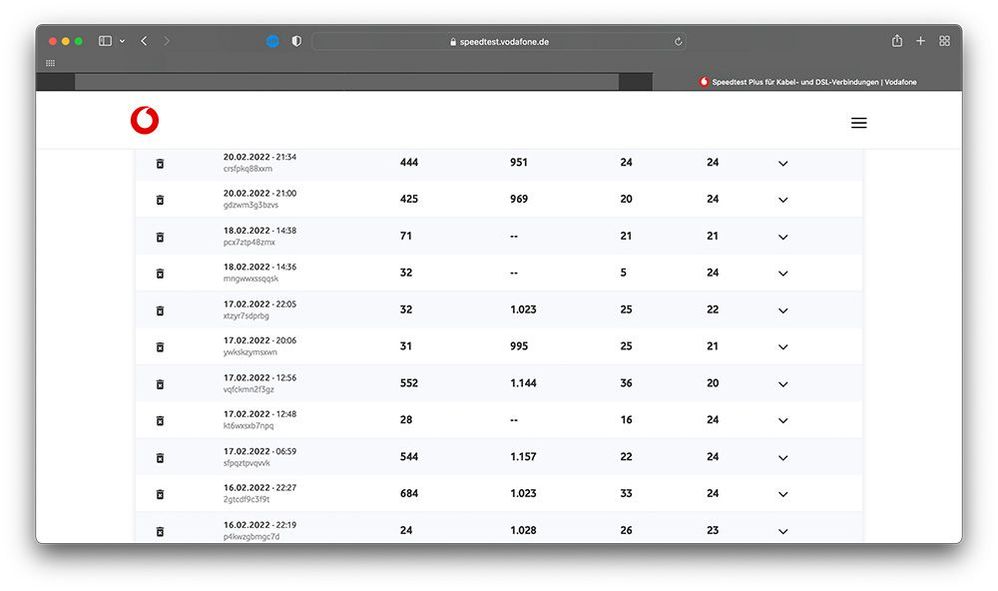
Task: Click the 1.144 value
Action: [x=523, y=383]
